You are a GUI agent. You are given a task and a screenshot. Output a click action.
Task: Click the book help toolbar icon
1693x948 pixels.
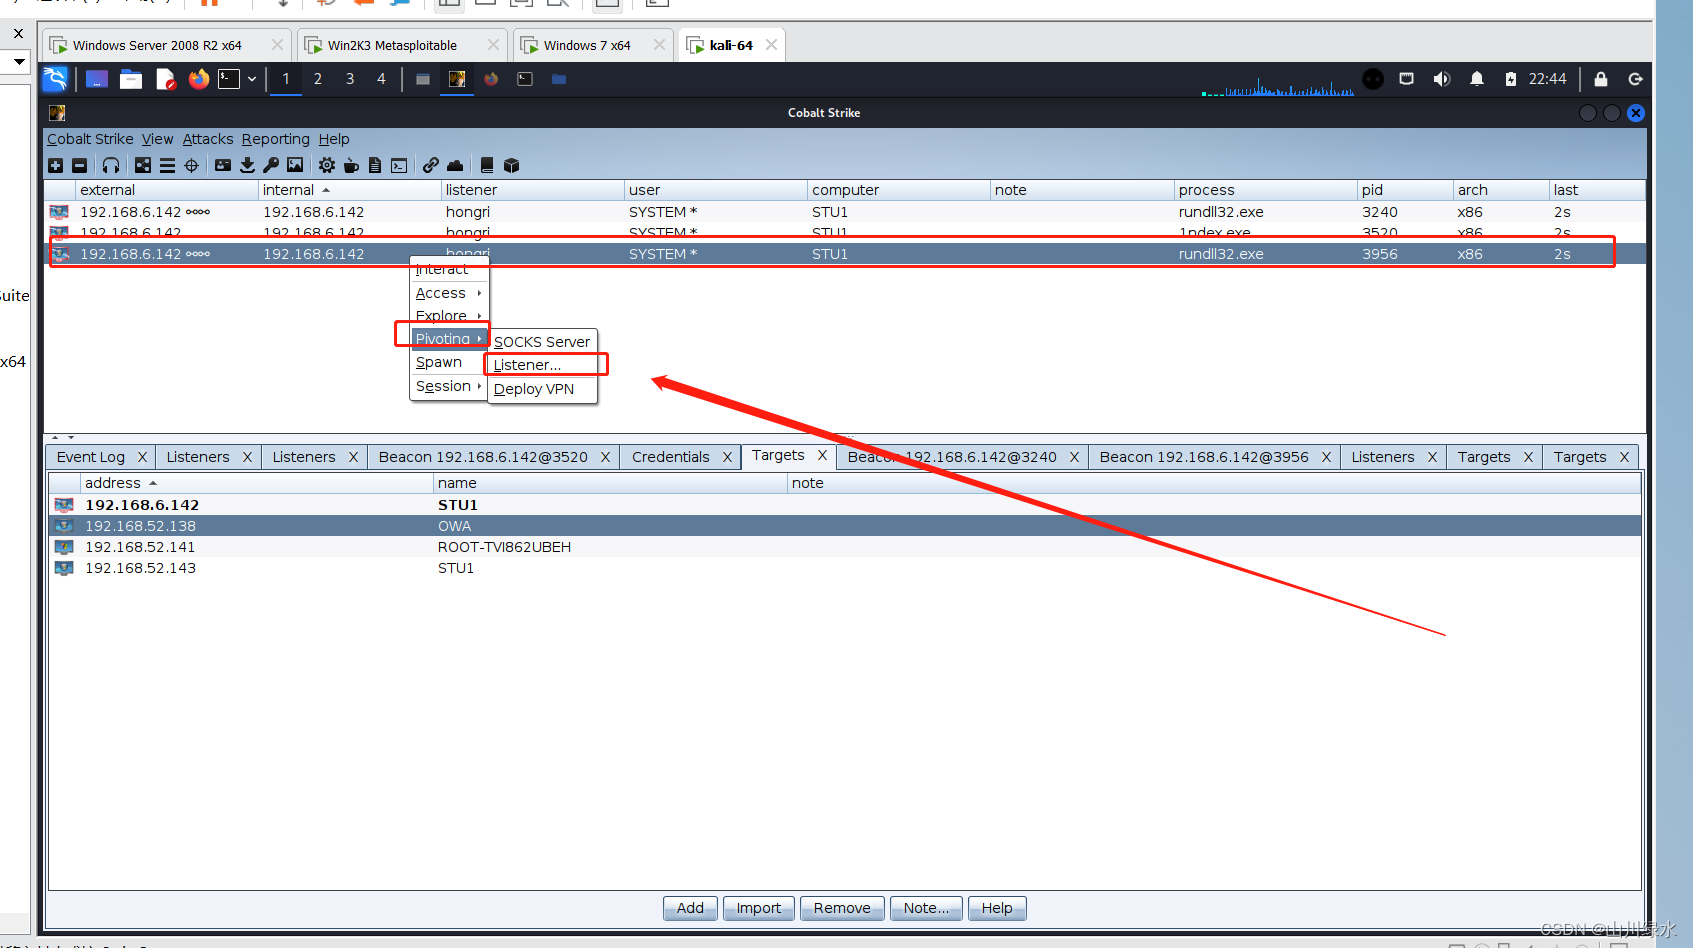tap(487, 165)
